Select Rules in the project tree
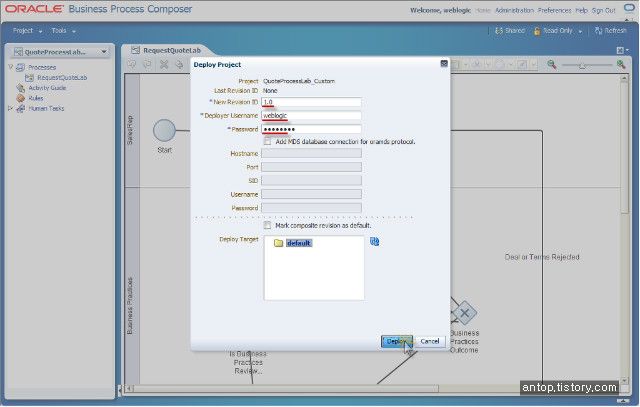Viewport: 640px width, 407px height. pos(36,98)
